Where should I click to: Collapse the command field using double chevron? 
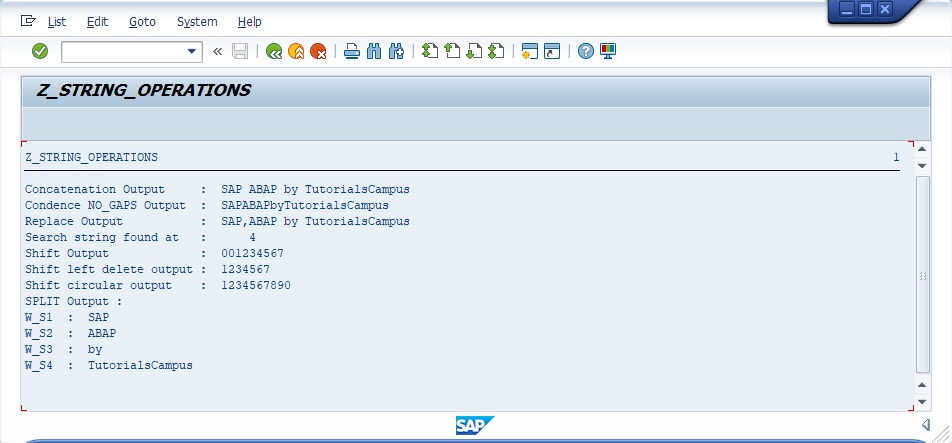pyautogui.click(x=217, y=52)
